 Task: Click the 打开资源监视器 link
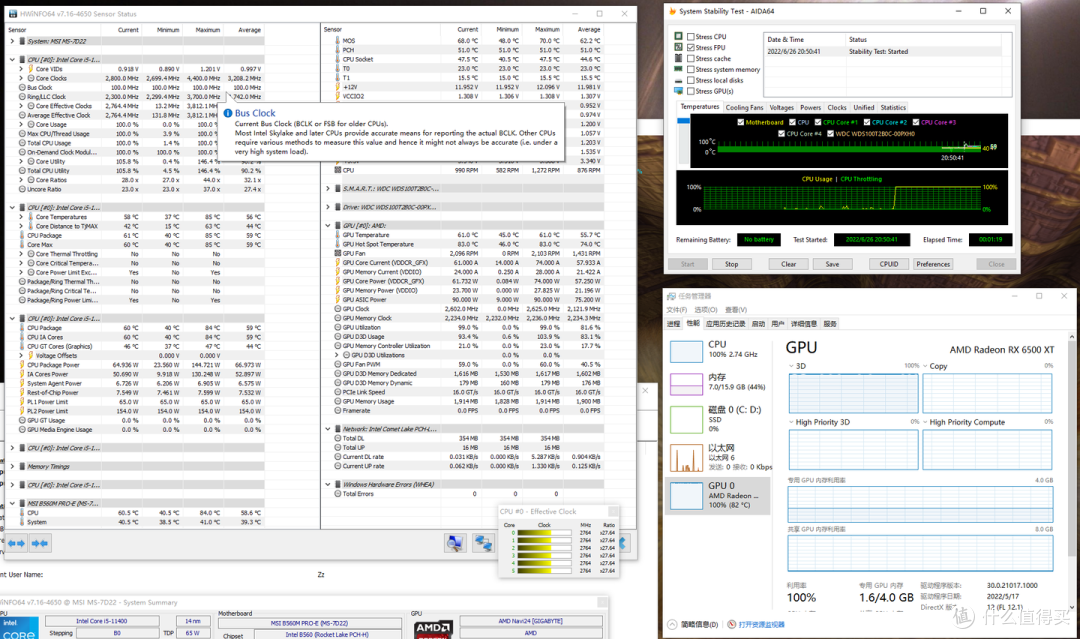coord(761,625)
